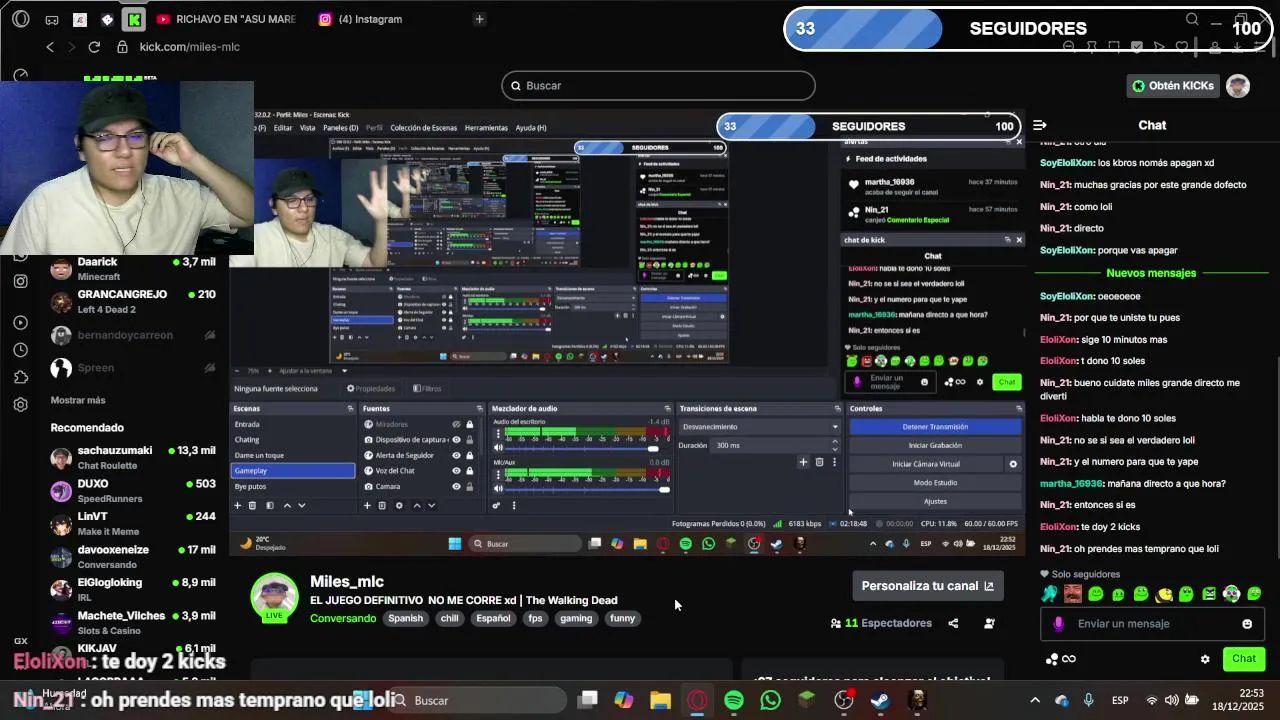The height and width of the screenshot is (720, 1280).
Task: Click the share icon next to Espectadores
Action: [953, 623]
